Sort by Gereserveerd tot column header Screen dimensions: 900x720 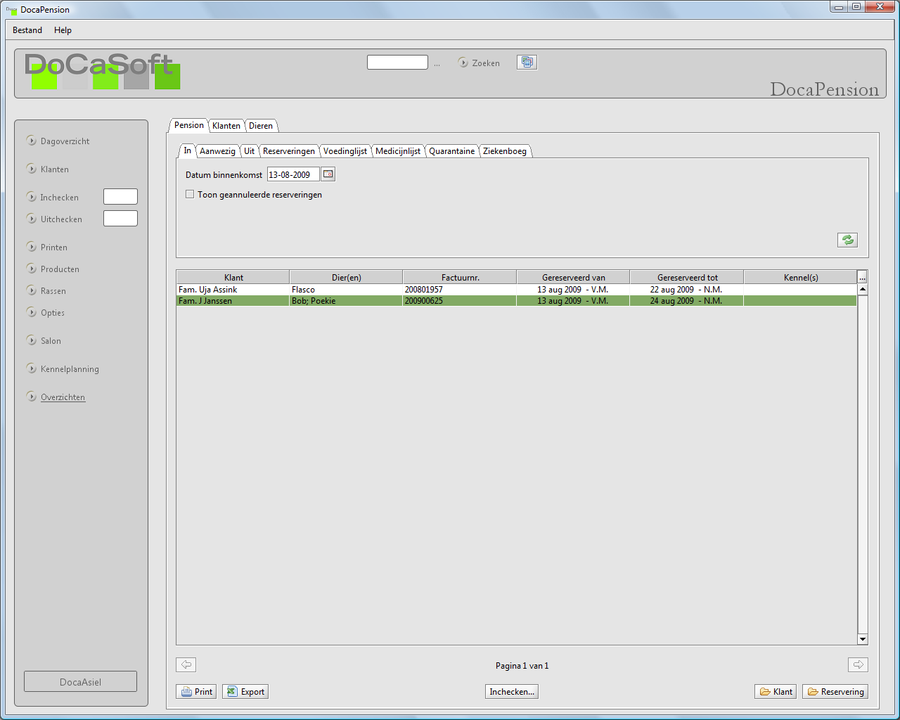click(687, 277)
